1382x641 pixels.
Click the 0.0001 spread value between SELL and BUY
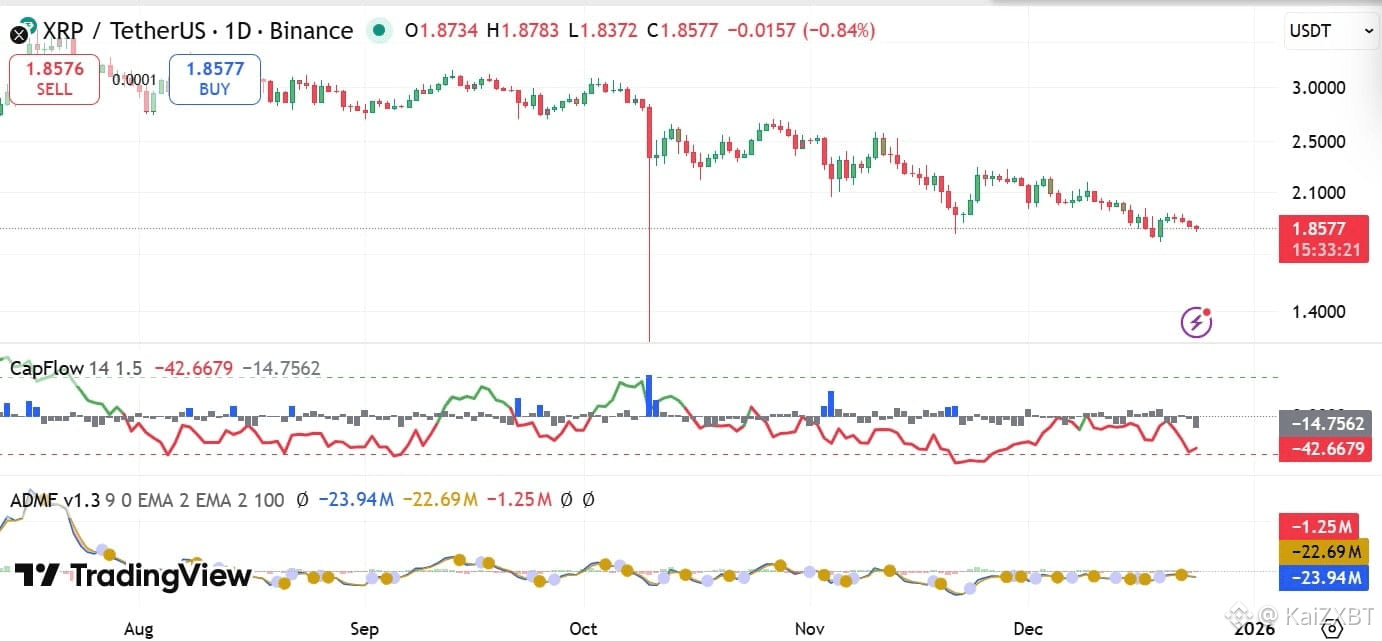(x=133, y=78)
